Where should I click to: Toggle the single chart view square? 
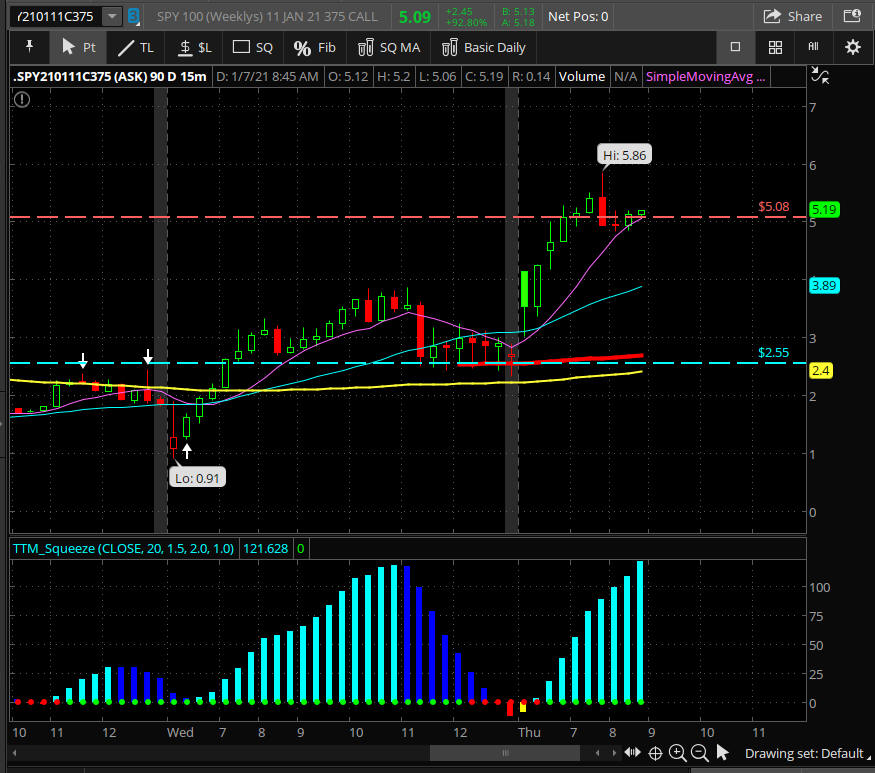[x=735, y=47]
